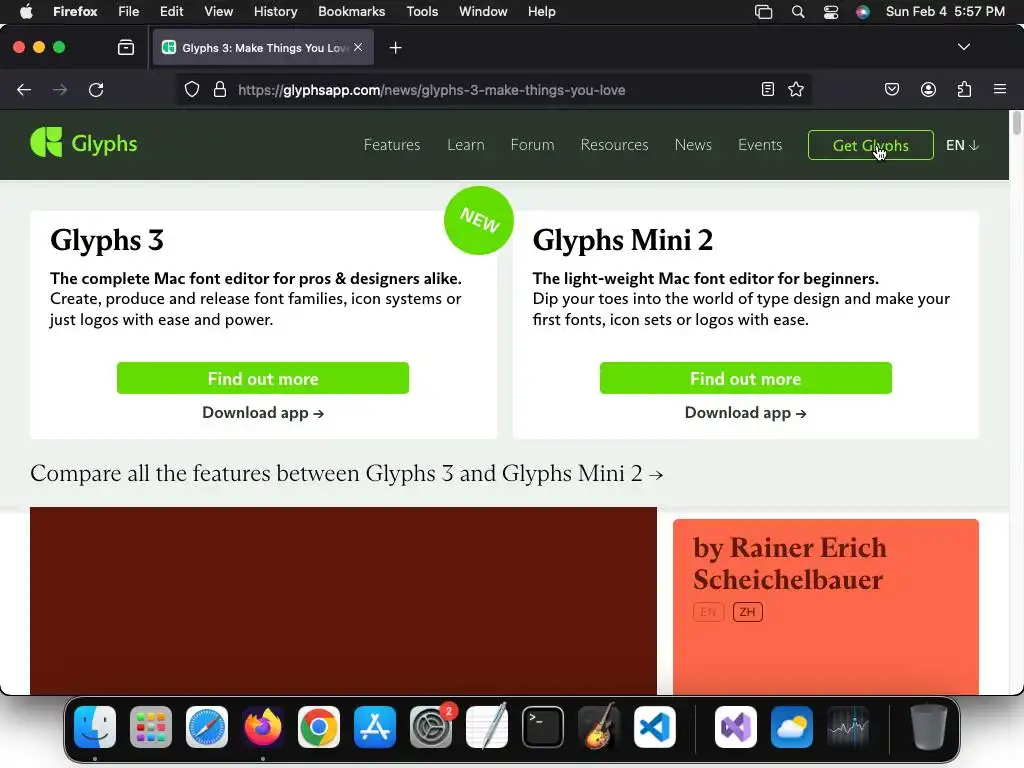The height and width of the screenshot is (768, 1024).
Task: Click the Glyphs logo in site header
Action: [x=84, y=142]
